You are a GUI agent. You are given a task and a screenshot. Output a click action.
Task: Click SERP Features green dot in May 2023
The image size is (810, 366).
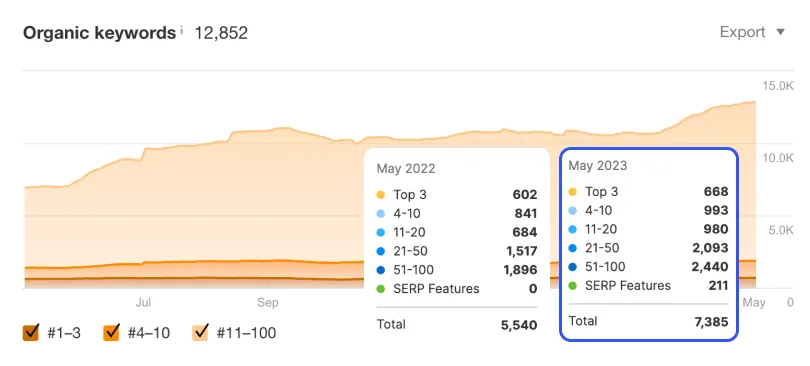(x=572, y=285)
